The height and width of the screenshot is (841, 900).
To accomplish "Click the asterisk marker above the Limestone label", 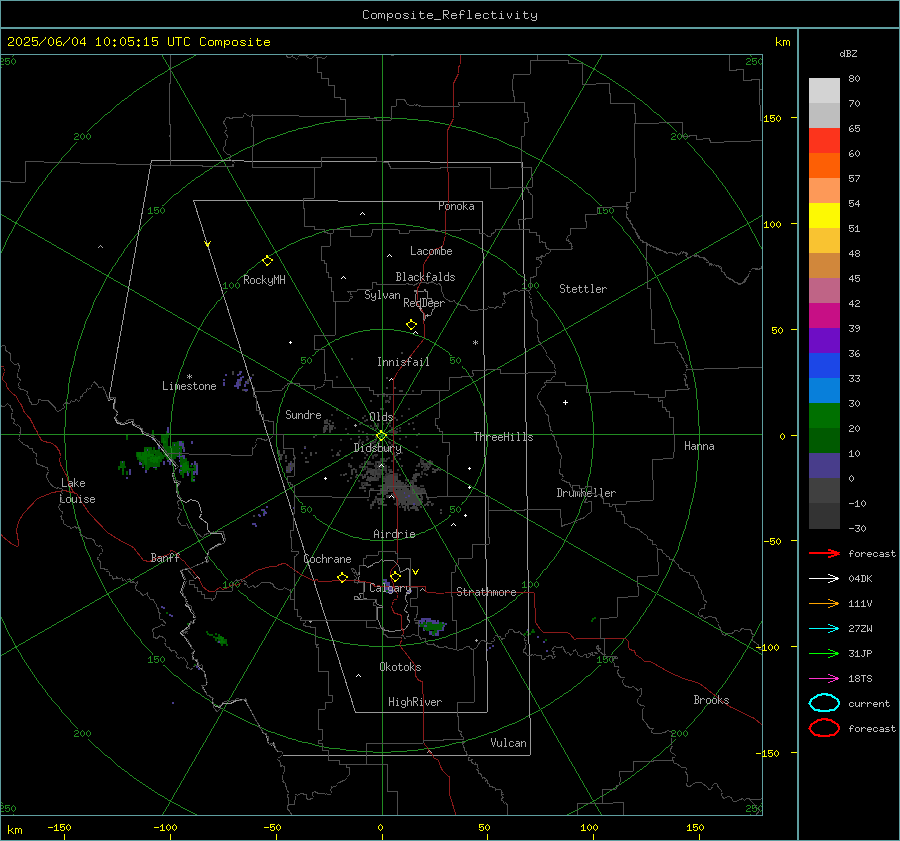I will pos(189,377).
